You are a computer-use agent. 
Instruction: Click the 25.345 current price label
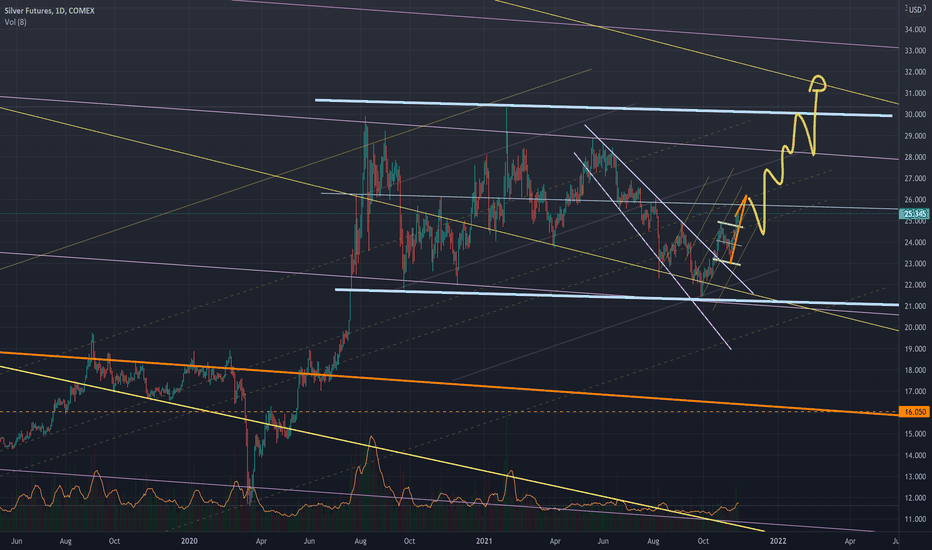pos(915,214)
